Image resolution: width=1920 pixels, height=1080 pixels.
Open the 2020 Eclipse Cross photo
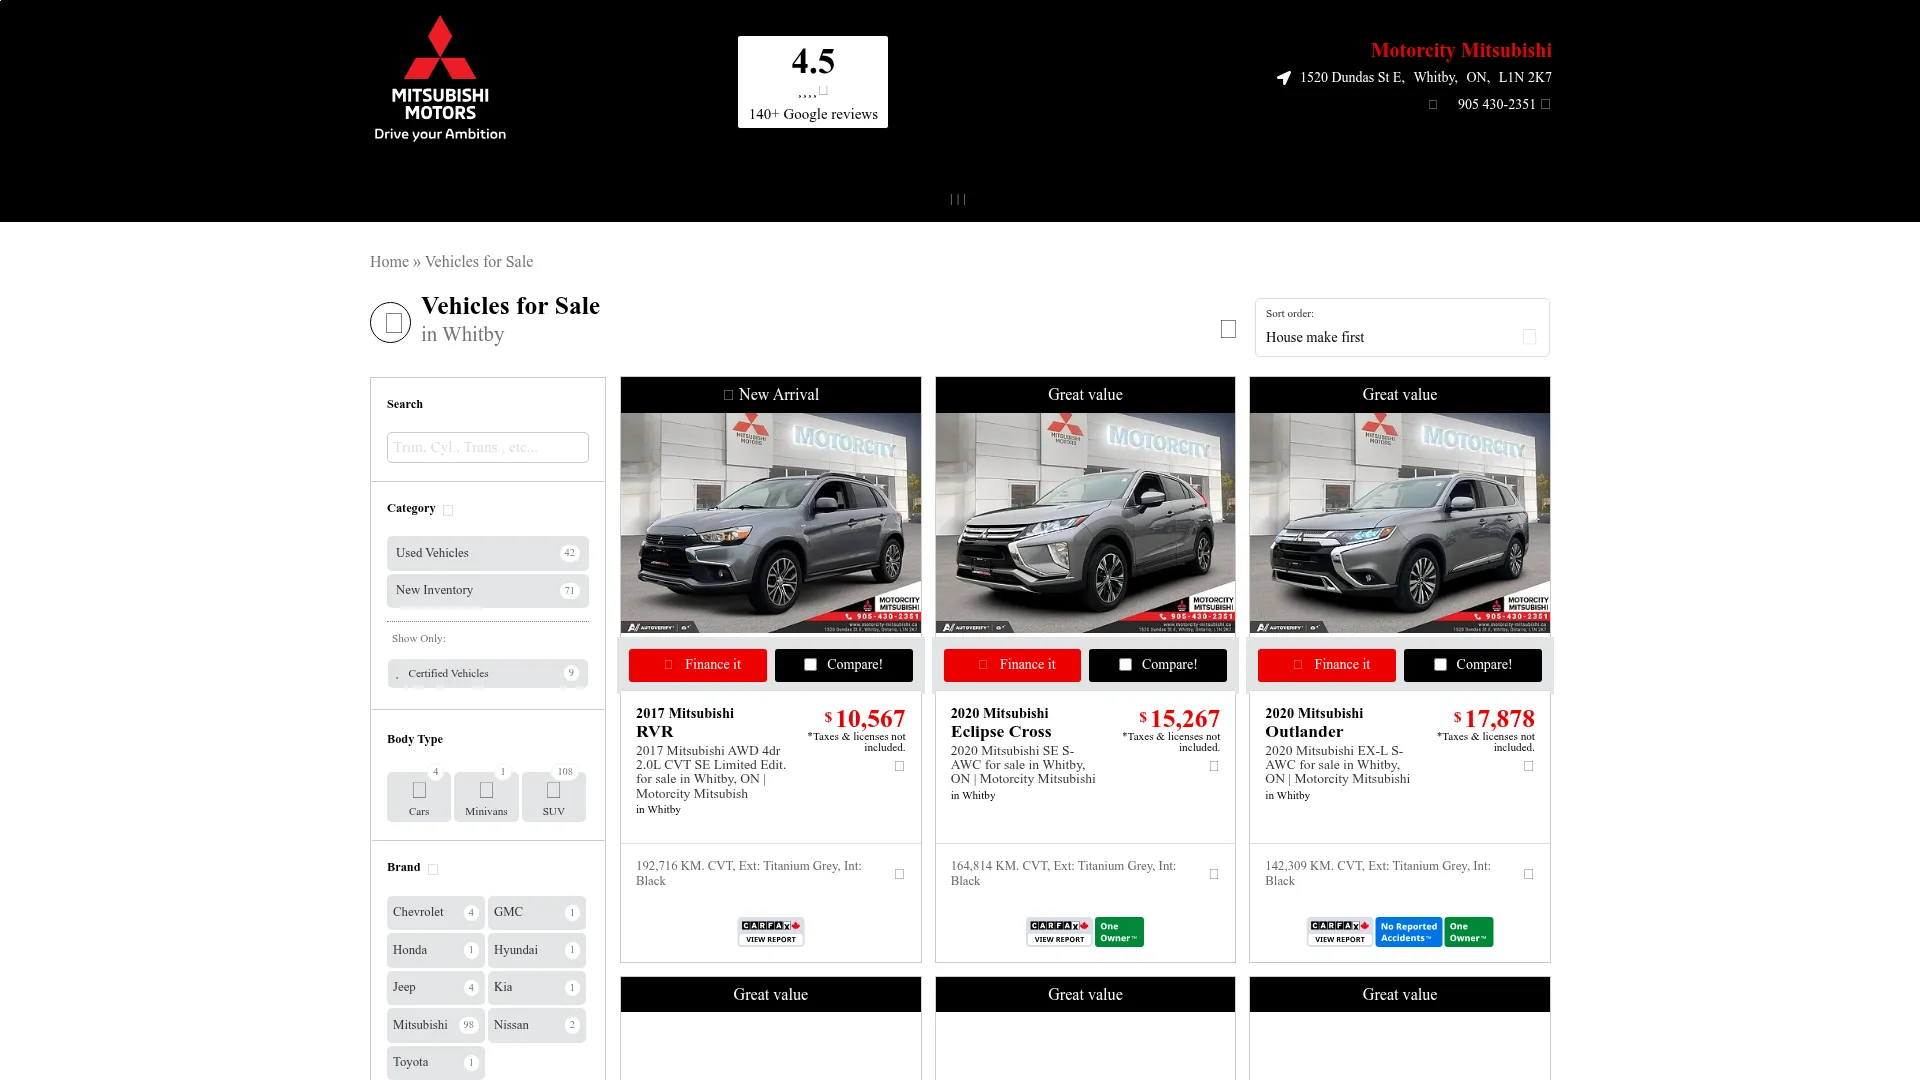pos(1085,523)
